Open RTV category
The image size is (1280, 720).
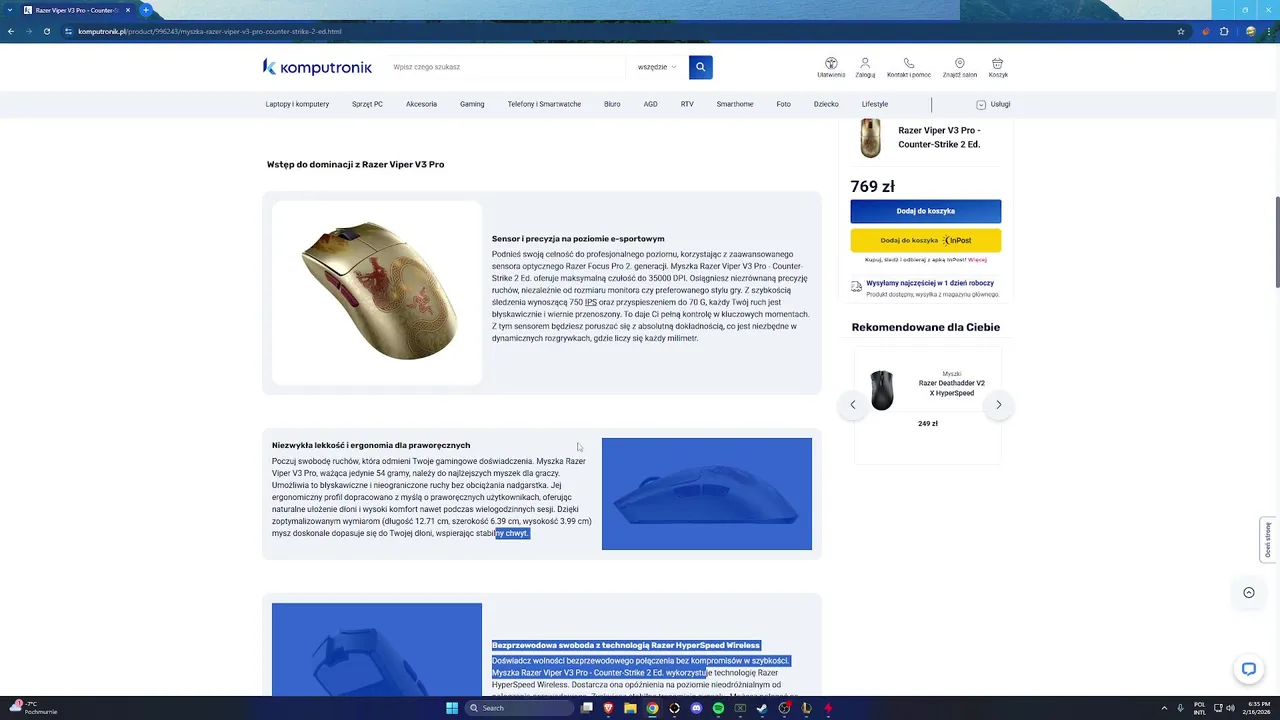click(x=687, y=104)
